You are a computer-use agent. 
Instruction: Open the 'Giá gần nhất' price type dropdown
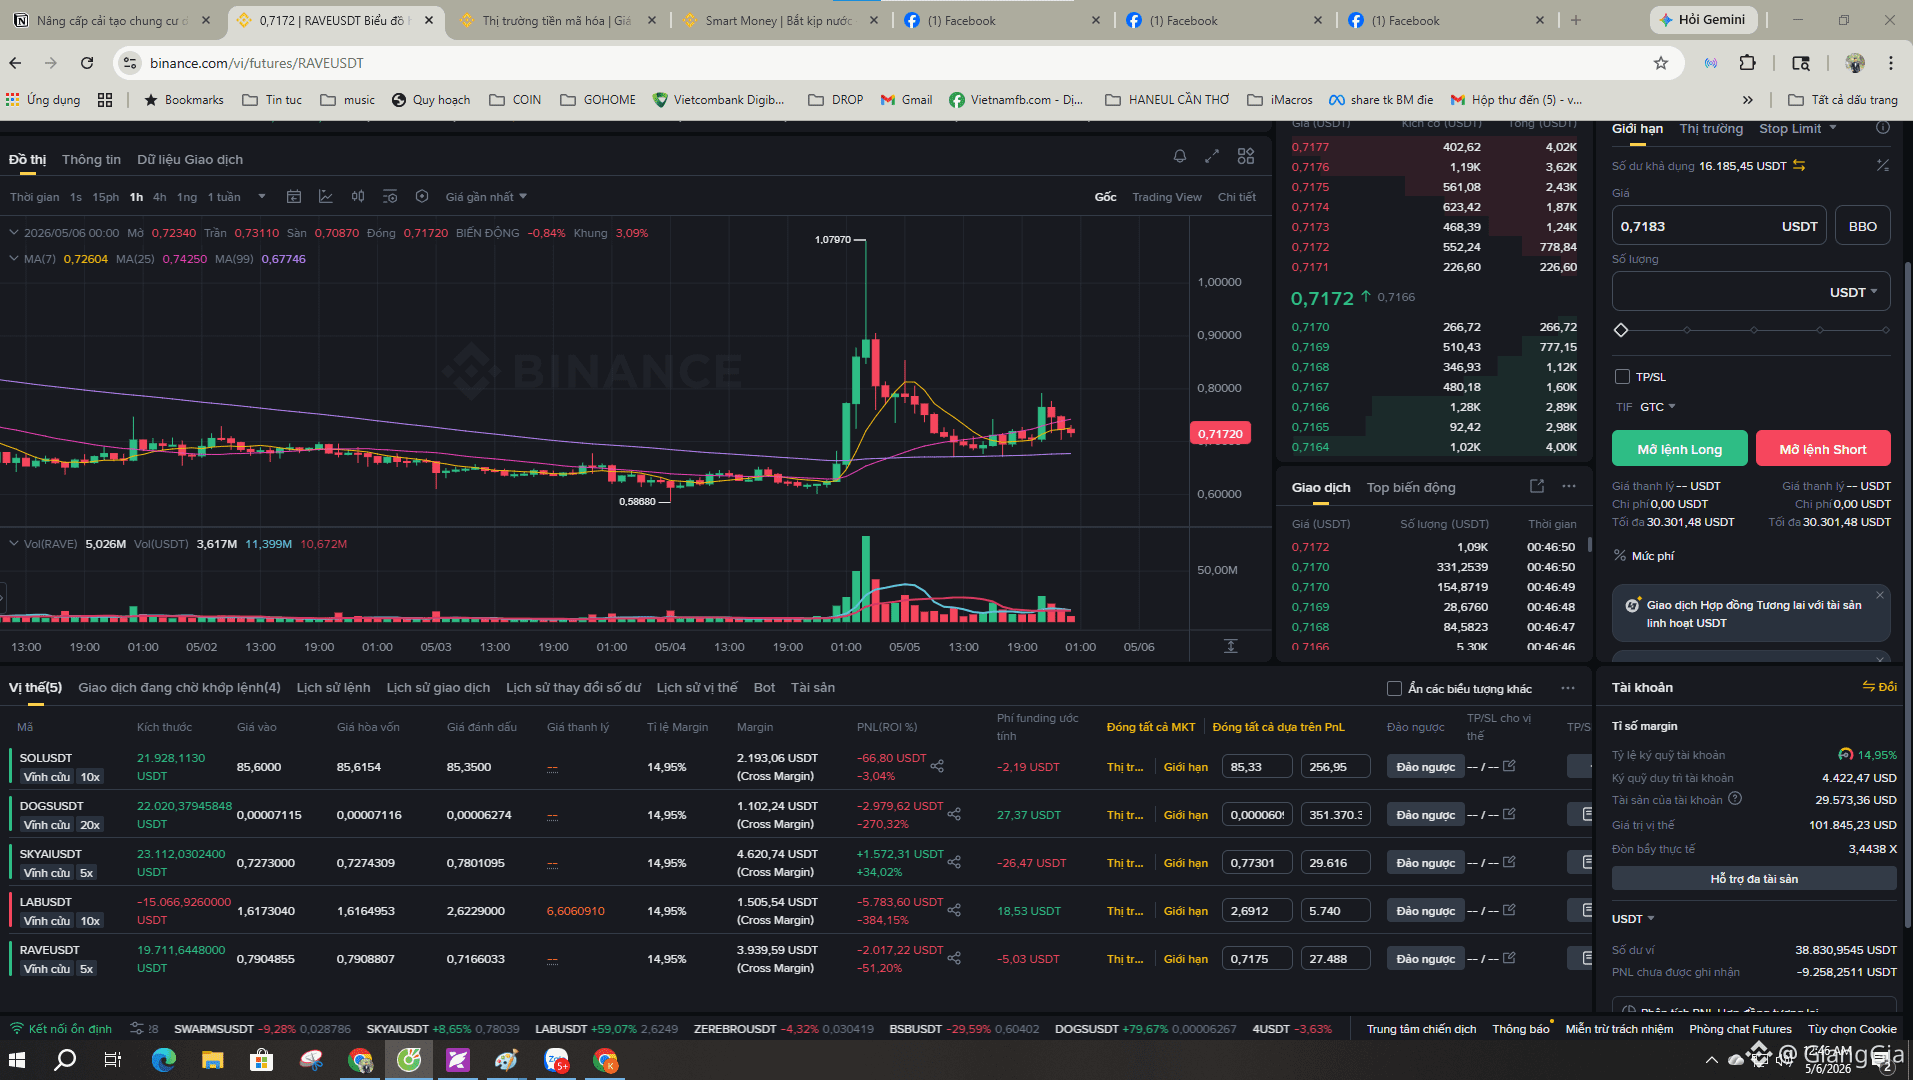(x=486, y=197)
